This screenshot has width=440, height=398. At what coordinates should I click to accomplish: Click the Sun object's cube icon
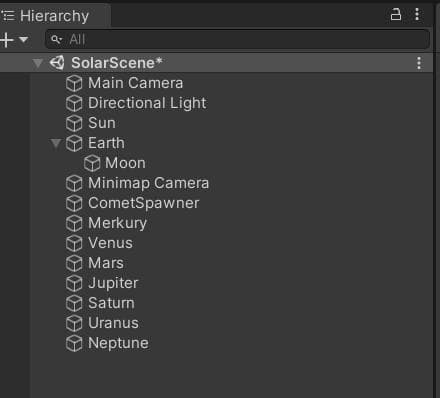(74, 123)
